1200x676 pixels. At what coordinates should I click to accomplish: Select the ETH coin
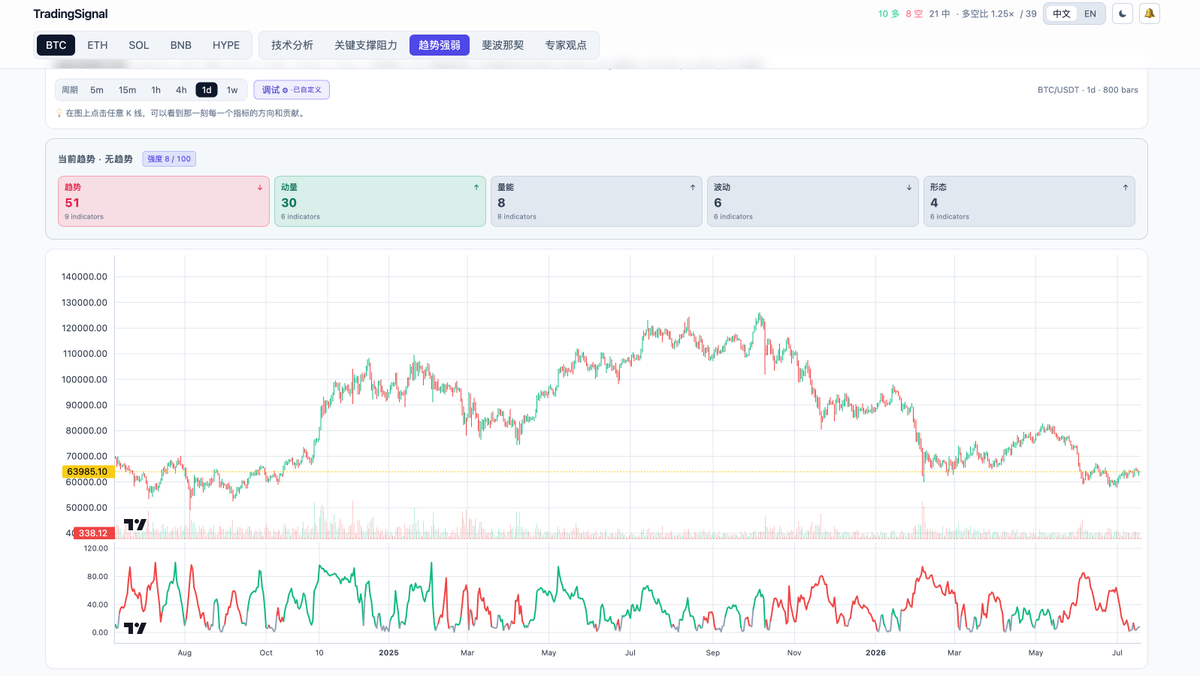tap(97, 45)
